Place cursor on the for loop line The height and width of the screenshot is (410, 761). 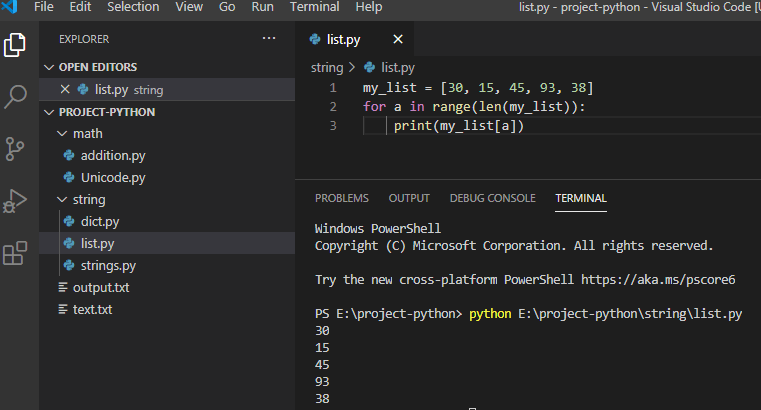click(474, 107)
